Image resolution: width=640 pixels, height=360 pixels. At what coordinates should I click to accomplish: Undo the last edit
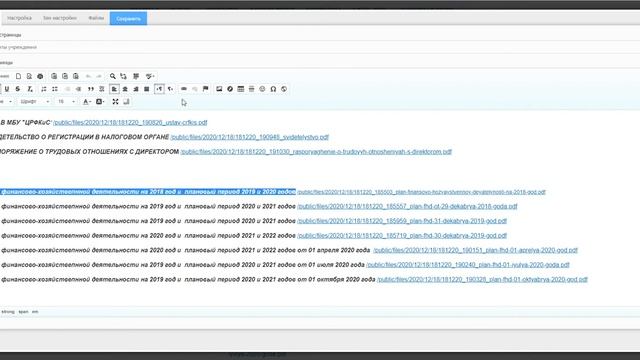pyautogui.click(x=88, y=76)
